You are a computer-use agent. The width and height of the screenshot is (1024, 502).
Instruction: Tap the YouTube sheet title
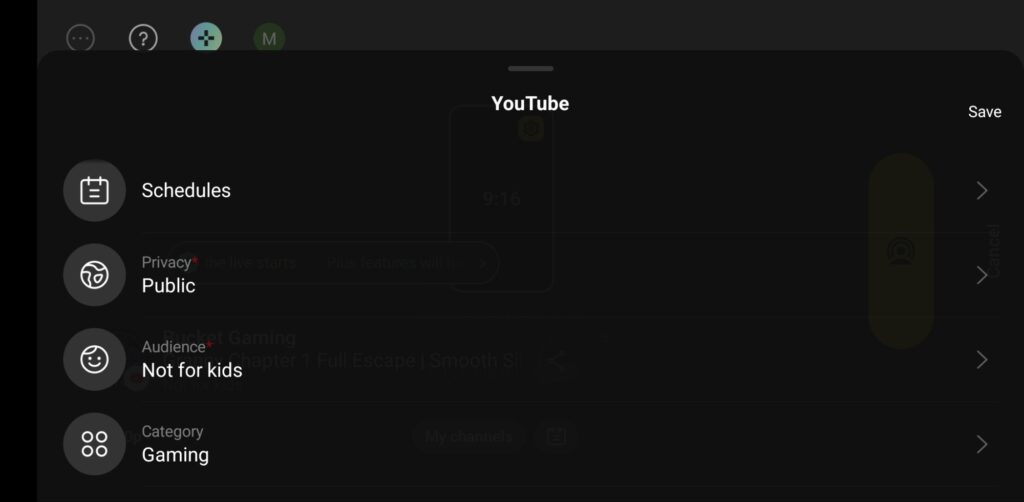(530, 104)
